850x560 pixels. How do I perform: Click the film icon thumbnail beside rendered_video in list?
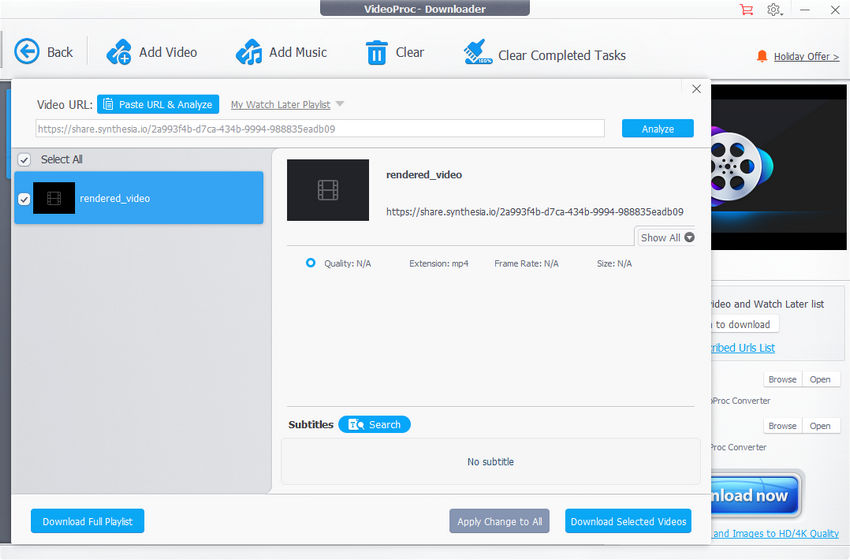[x=54, y=198]
